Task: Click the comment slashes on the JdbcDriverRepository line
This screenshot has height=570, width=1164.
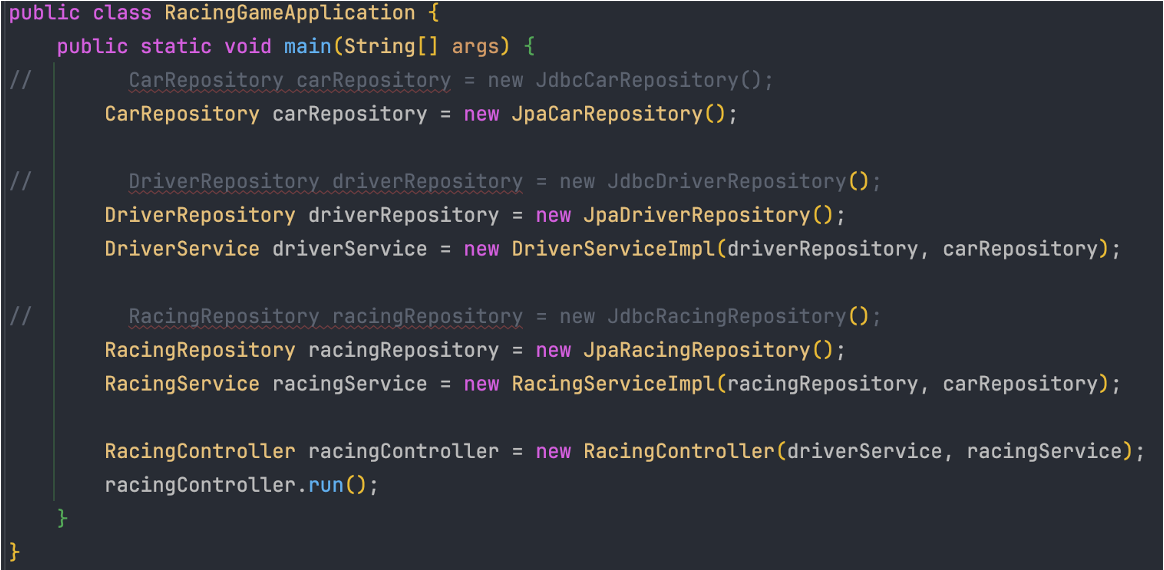Action: coord(20,181)
